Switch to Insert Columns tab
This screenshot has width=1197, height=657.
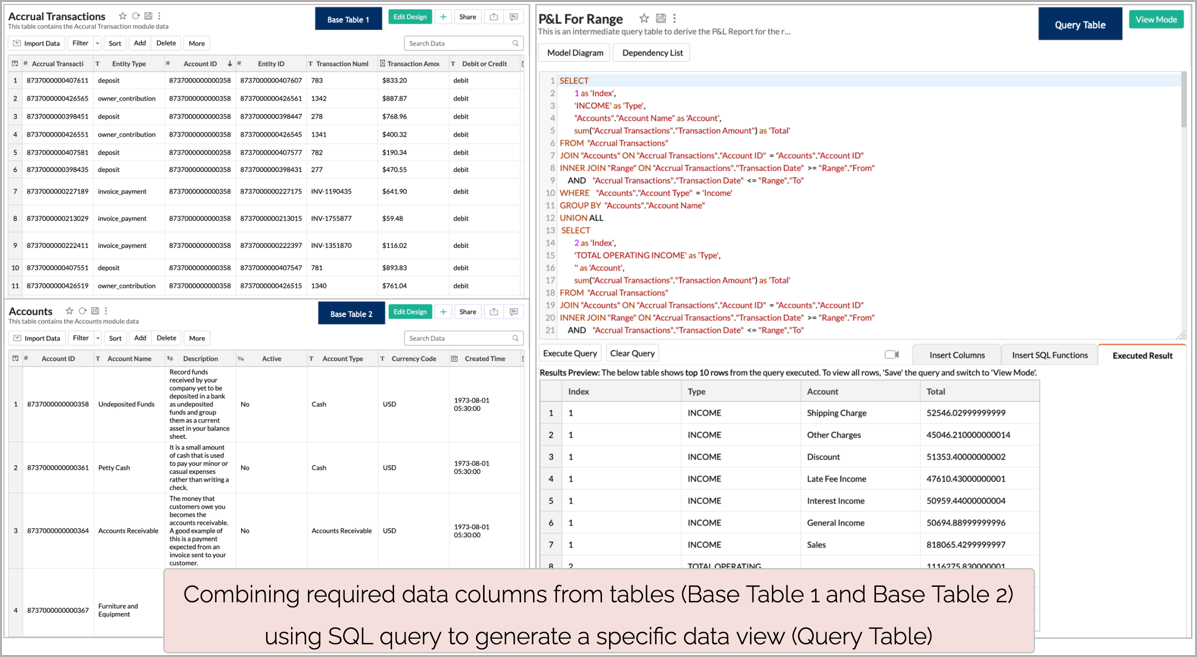pyautogui.click(x=956, y=355)
